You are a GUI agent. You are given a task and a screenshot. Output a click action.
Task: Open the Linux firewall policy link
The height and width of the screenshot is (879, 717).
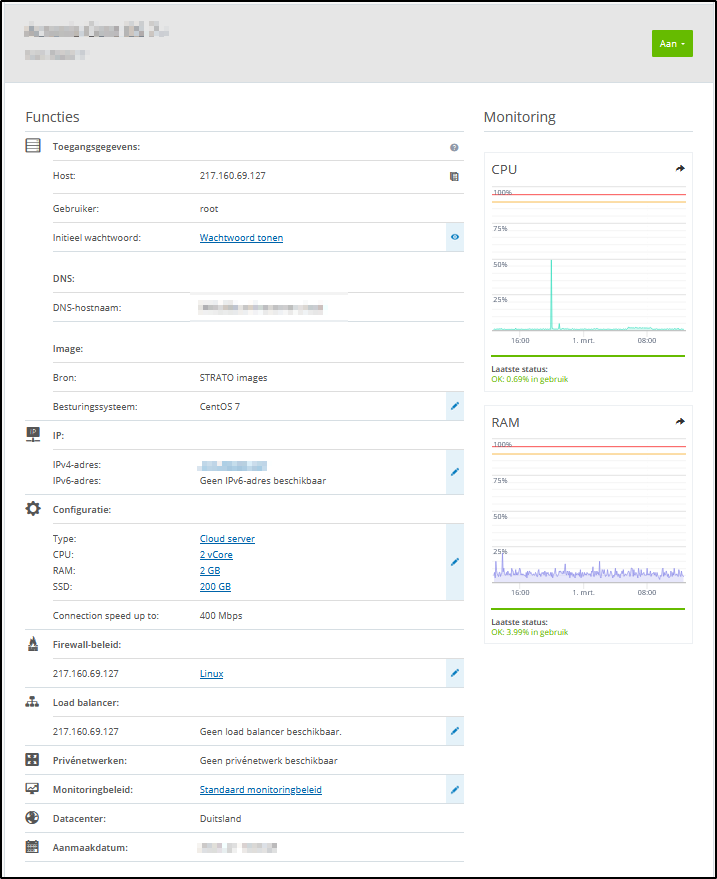[x=211, y=674]
